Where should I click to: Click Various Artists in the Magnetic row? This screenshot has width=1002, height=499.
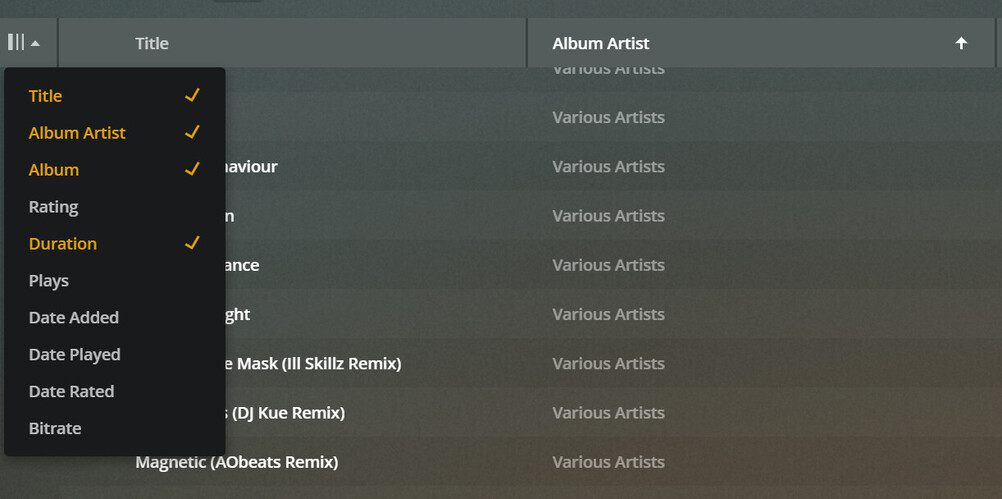tap(608, 462)
